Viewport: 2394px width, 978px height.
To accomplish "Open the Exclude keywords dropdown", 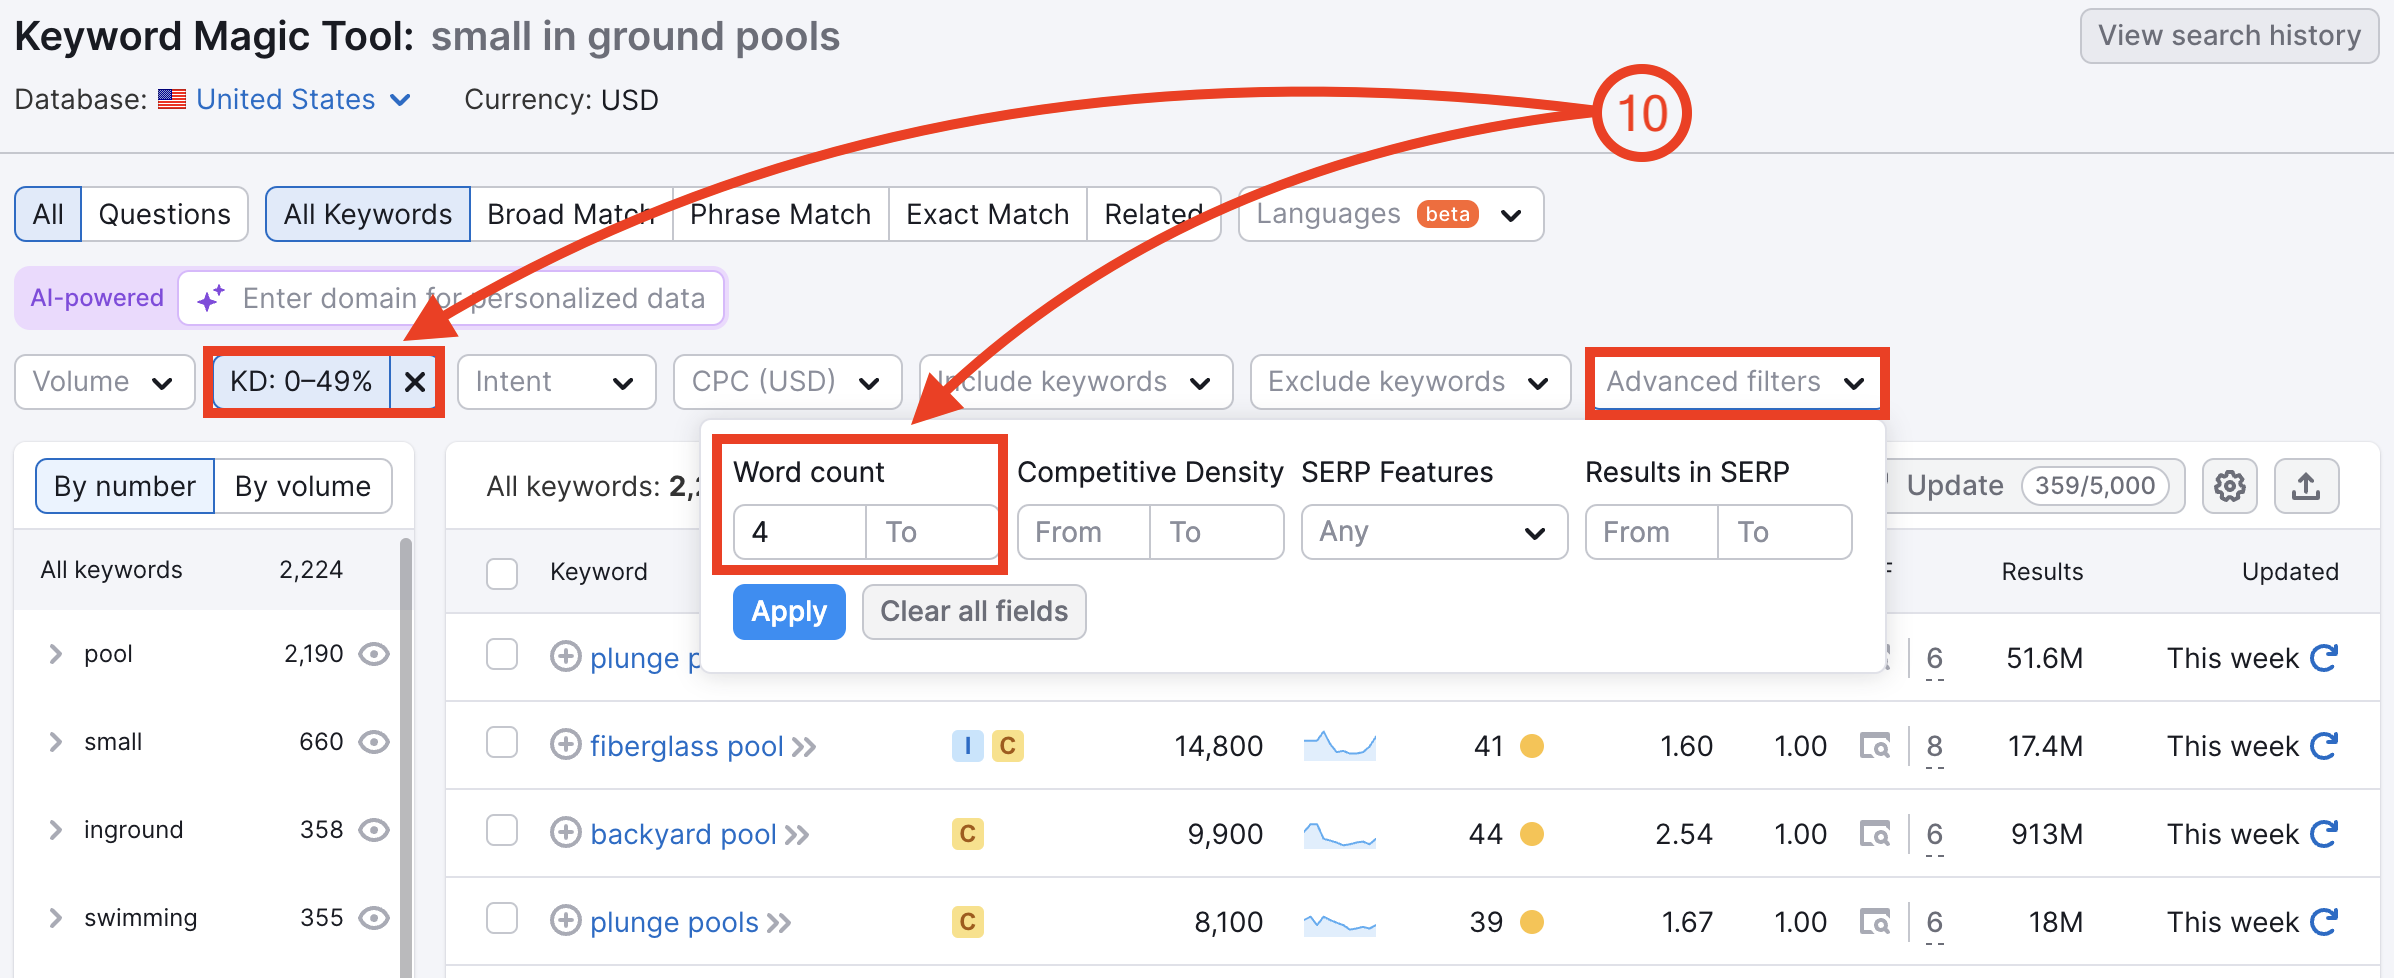I will point(1410,382).
